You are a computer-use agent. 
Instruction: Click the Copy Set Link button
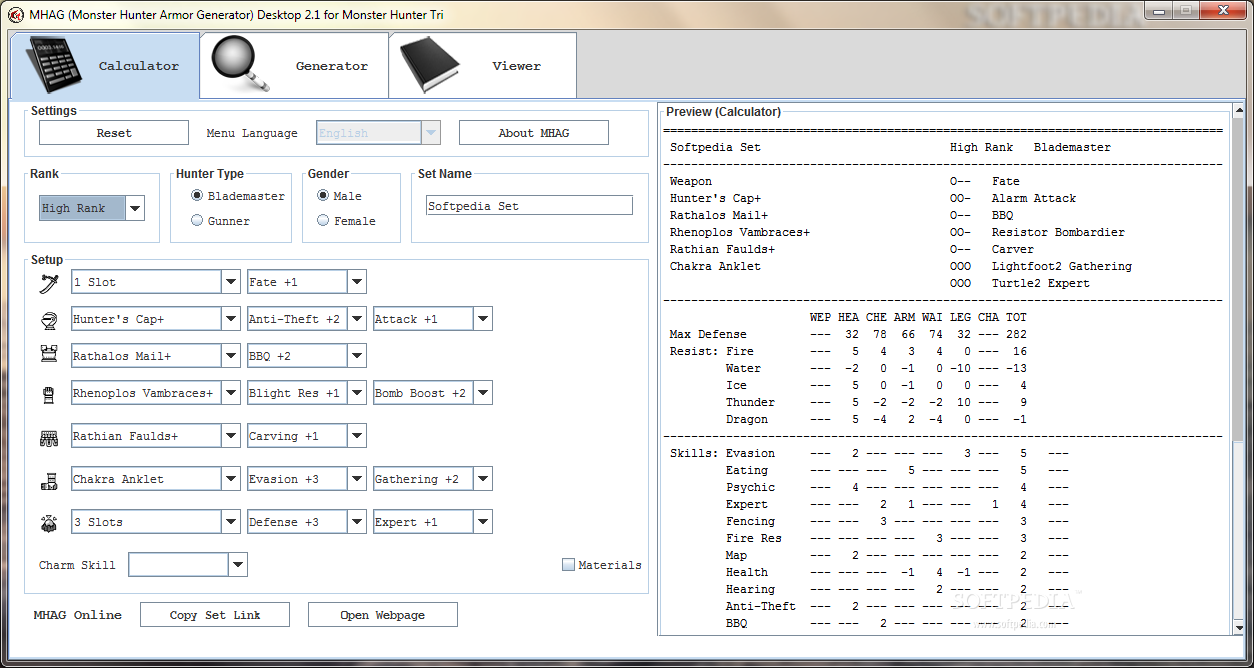(215, 615)
